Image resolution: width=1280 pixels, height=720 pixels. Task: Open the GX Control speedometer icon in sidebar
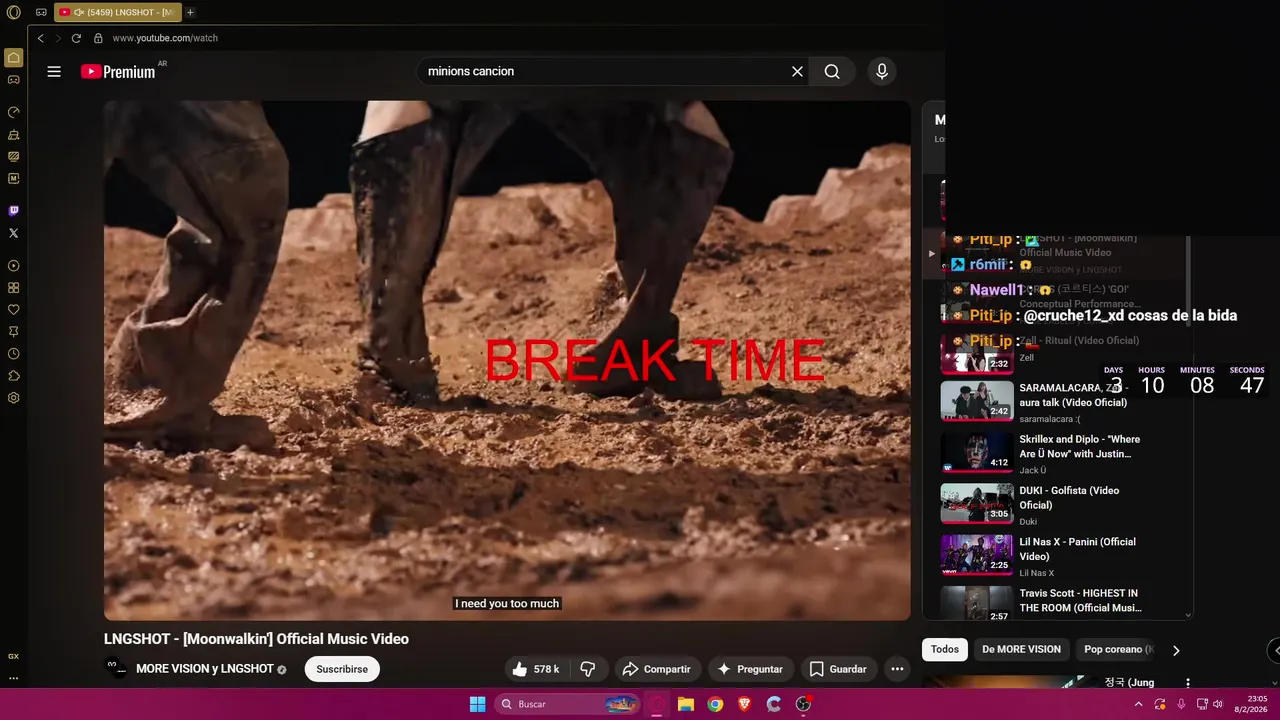pyautogui.click(x=14, y=111)
